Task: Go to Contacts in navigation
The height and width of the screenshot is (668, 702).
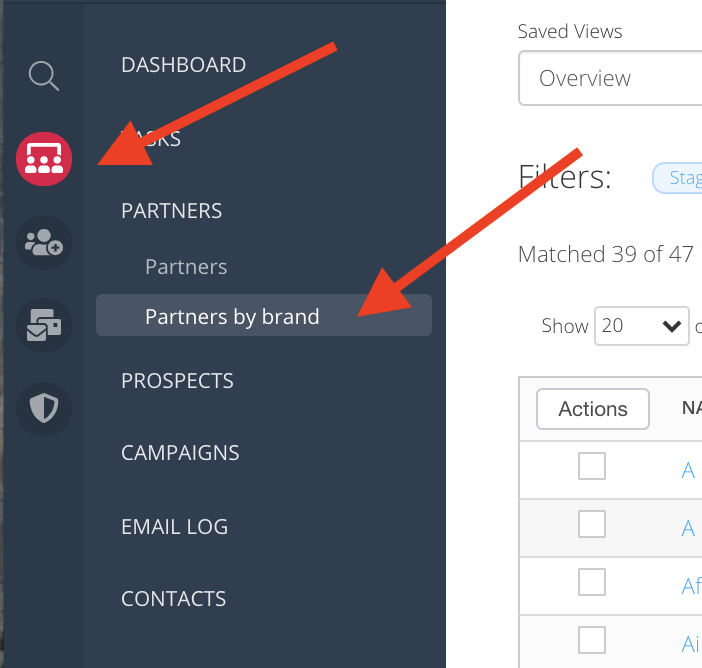Action: click(x=173, y=599)
